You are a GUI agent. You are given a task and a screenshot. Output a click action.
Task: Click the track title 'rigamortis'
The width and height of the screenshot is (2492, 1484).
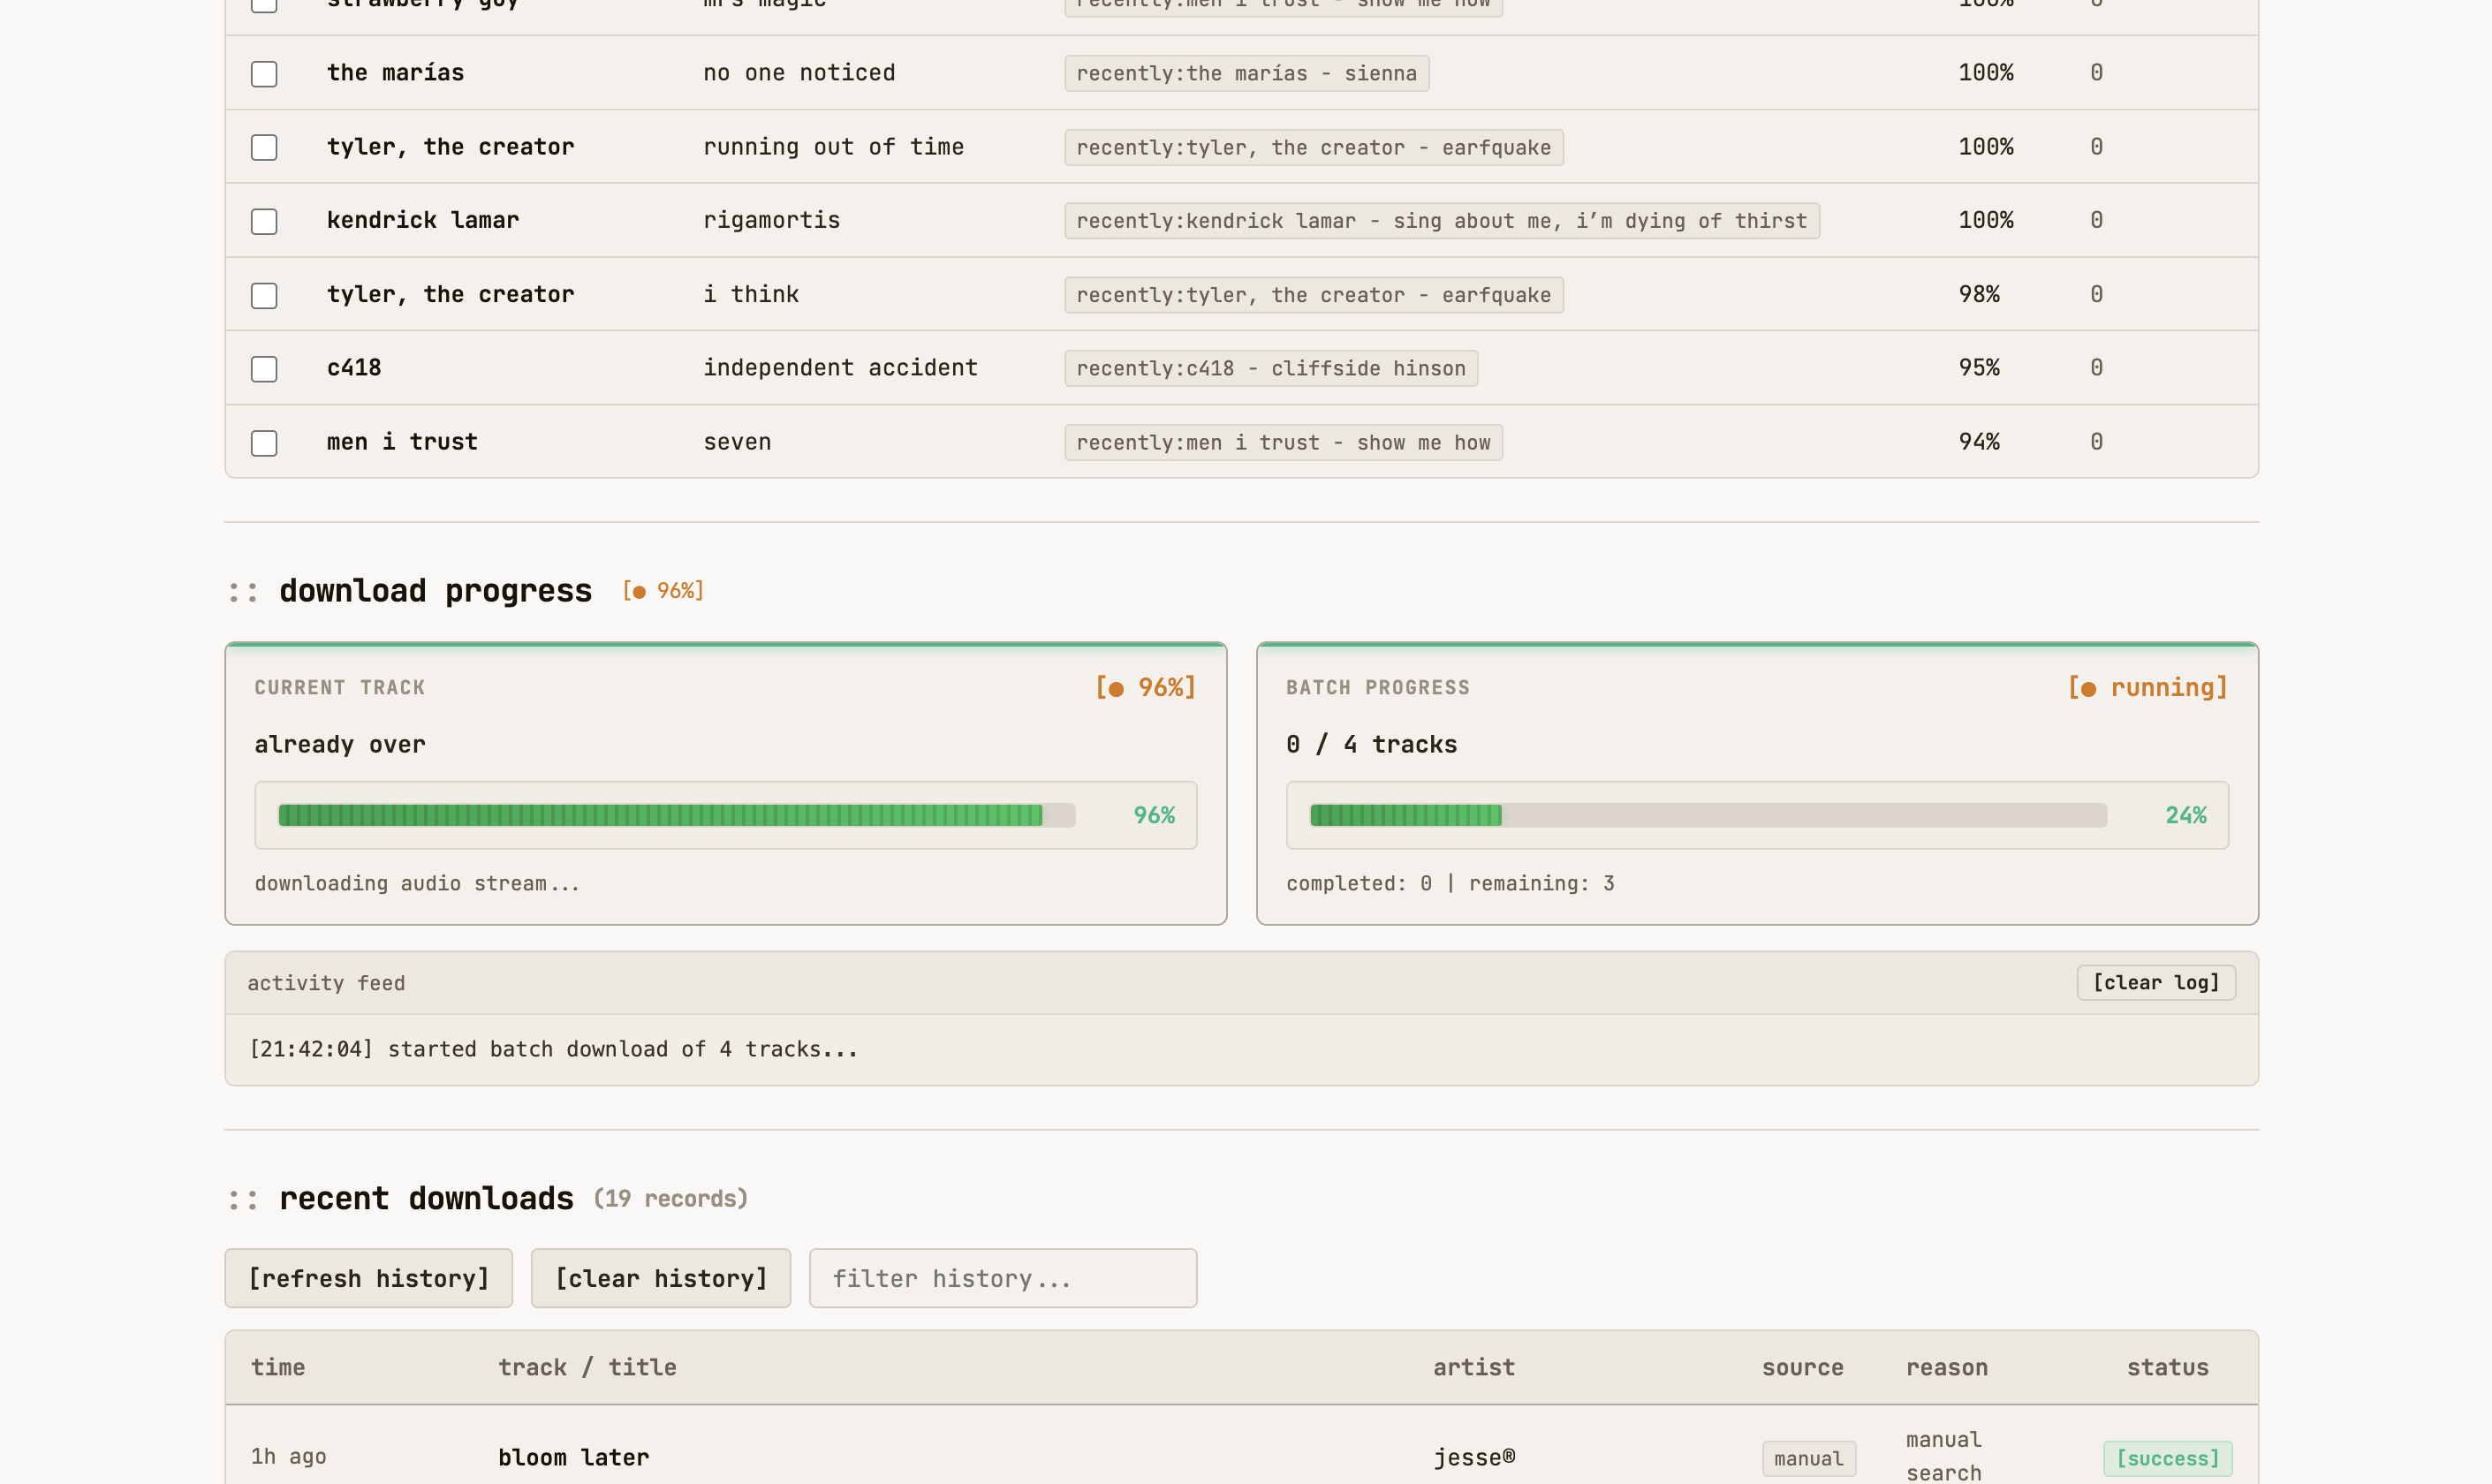coord(772,220)
